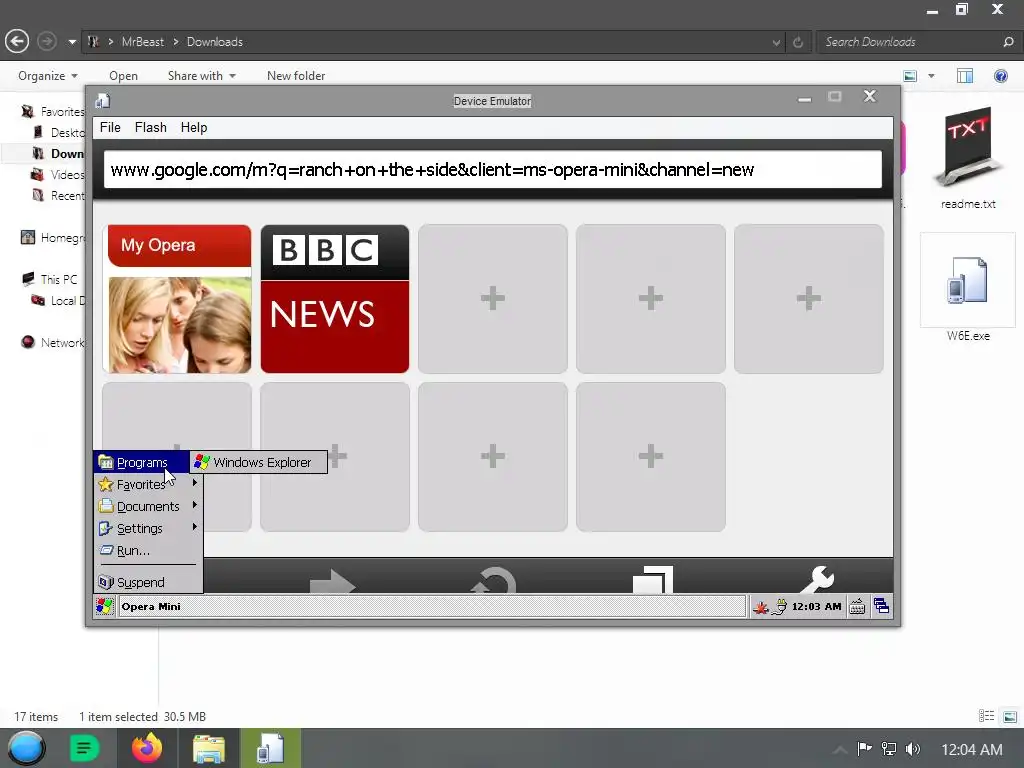
Task: Expand the Explorer address bar history dropdown
Action: tap(776, 42)
